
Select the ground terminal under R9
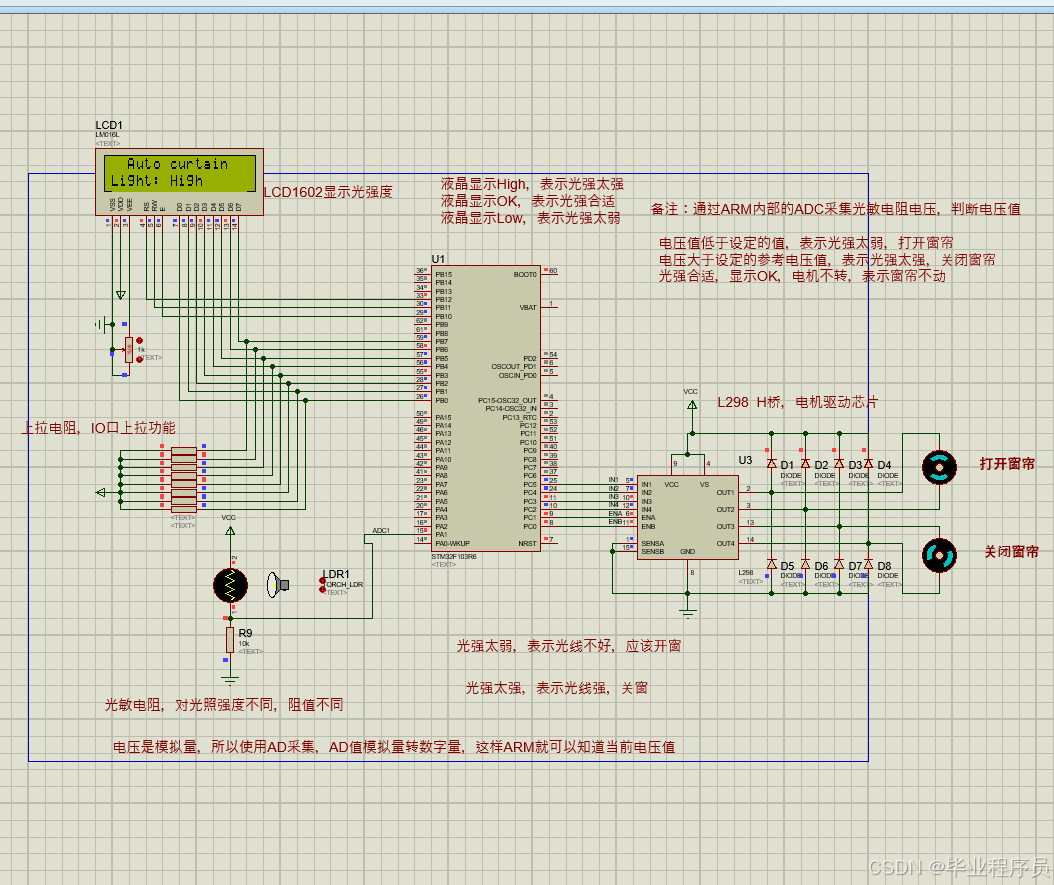pos(230,680)
